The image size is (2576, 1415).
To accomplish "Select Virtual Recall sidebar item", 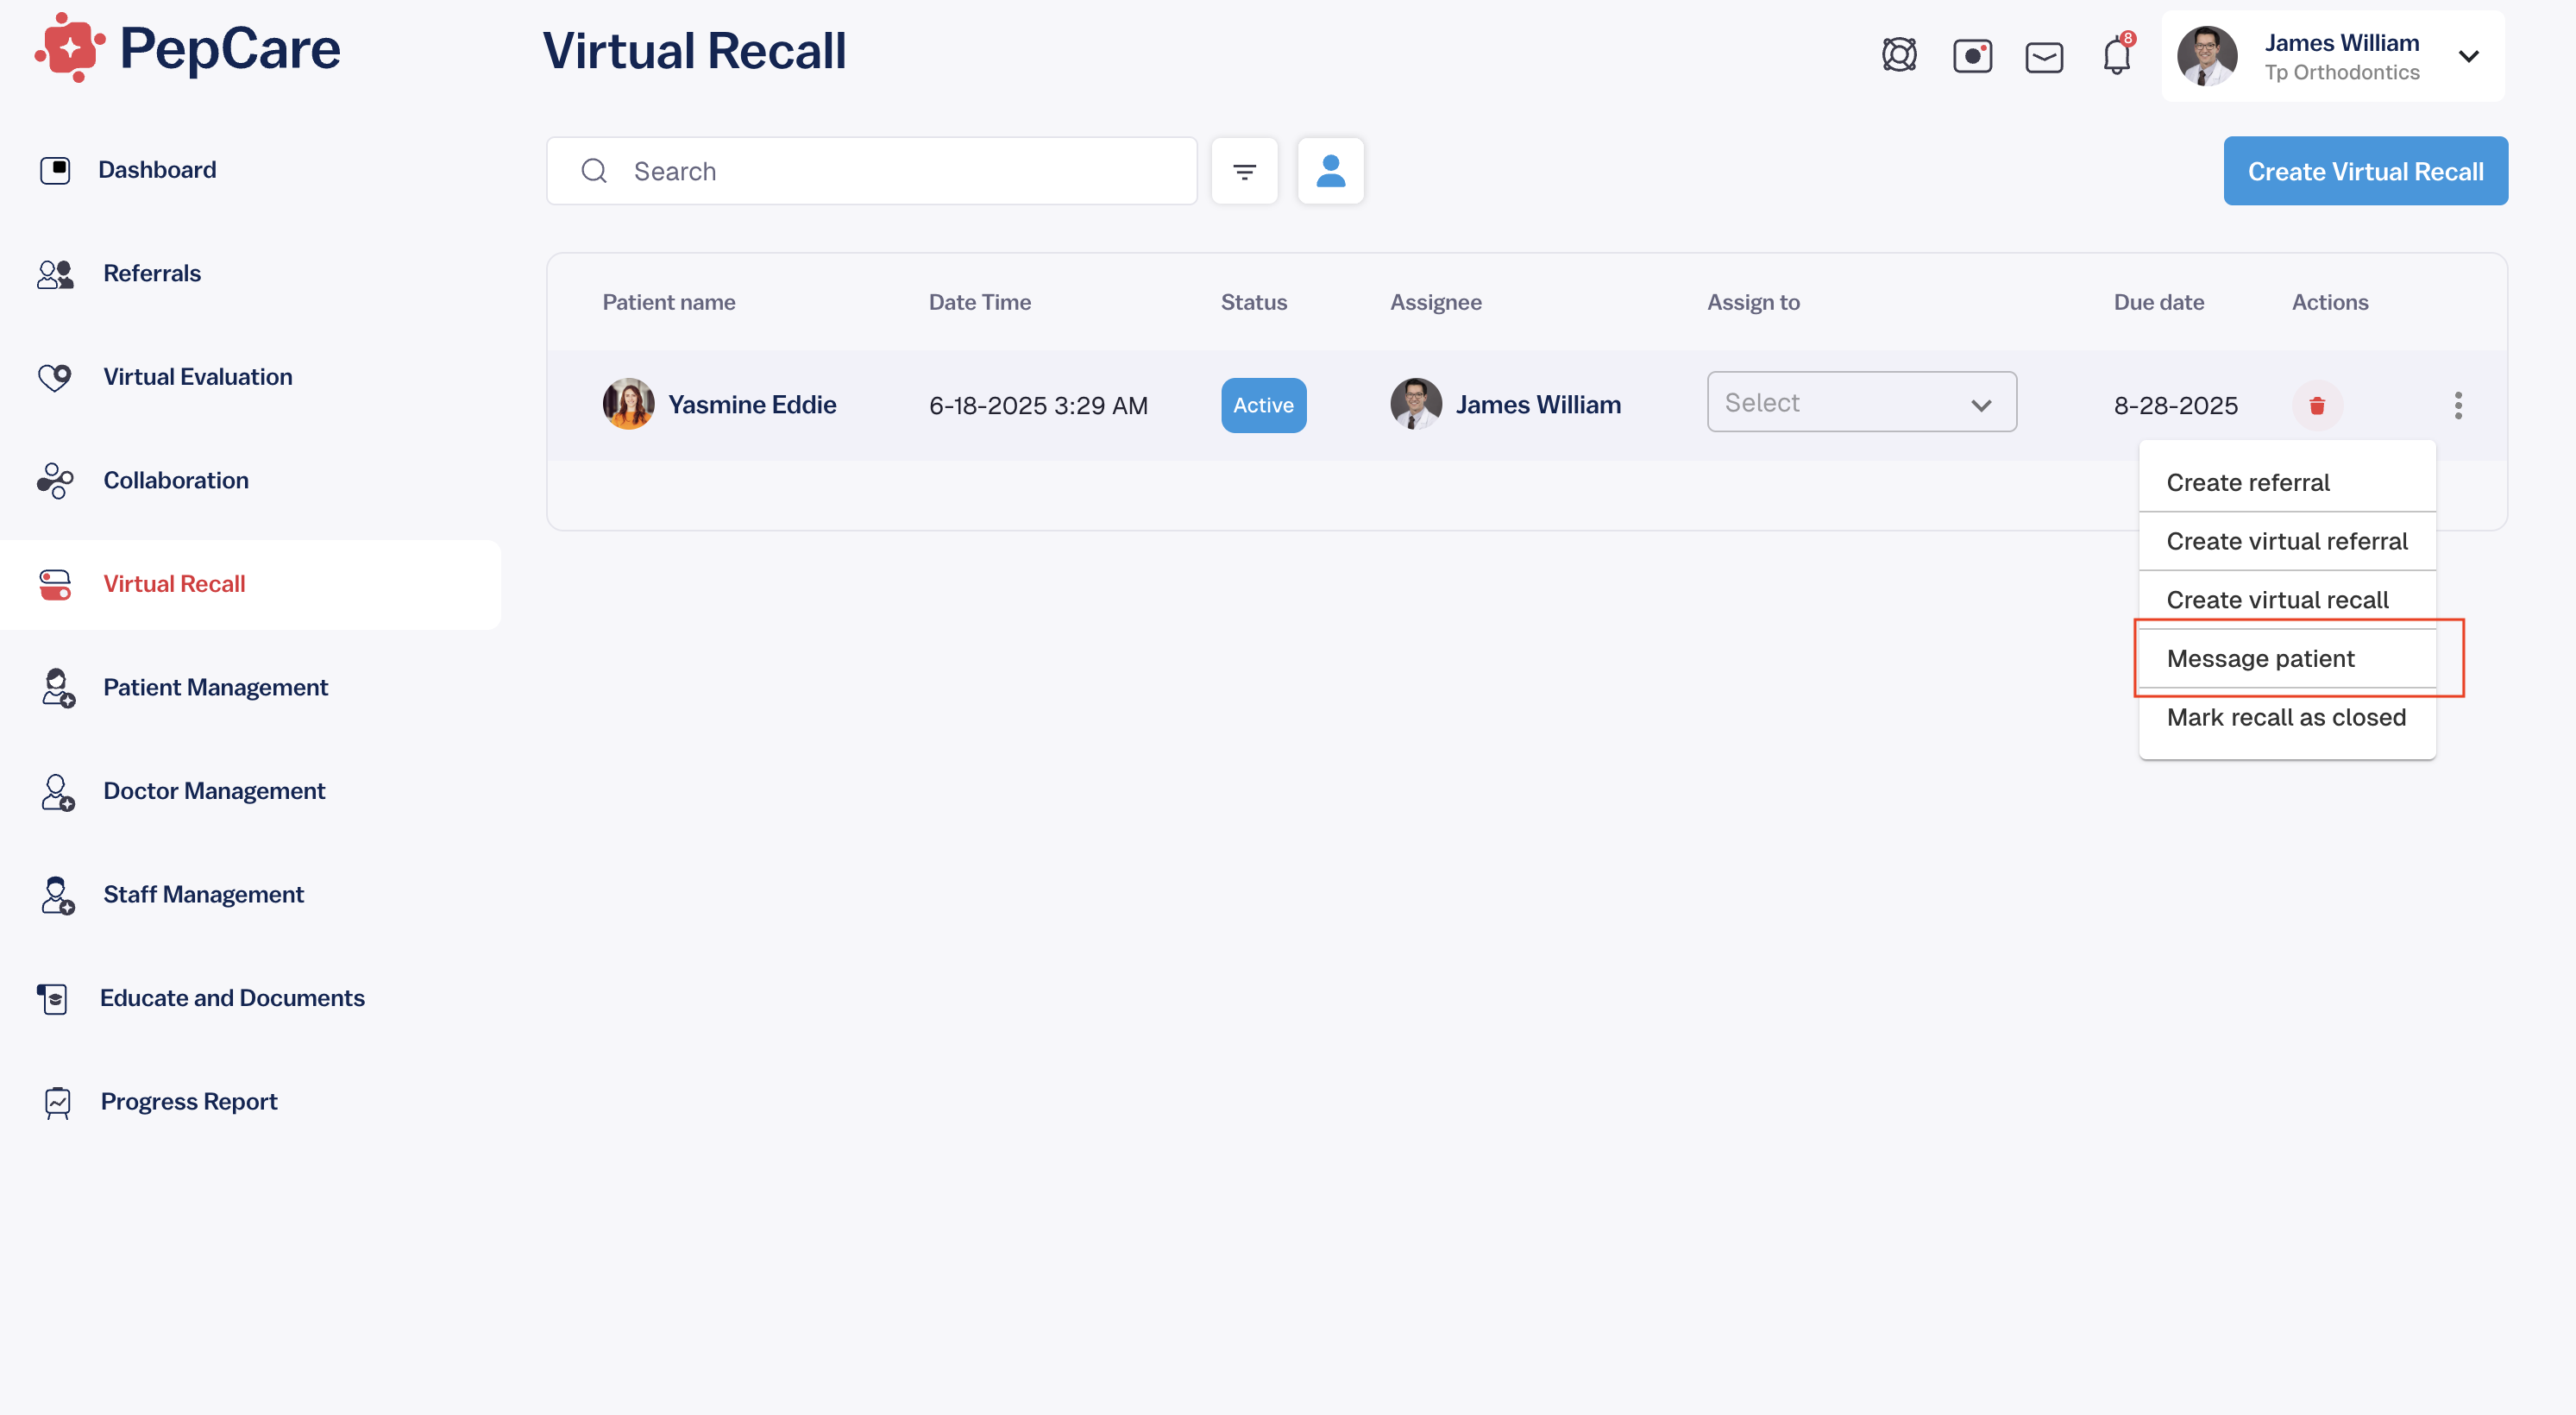I will [x=250, y=584].
